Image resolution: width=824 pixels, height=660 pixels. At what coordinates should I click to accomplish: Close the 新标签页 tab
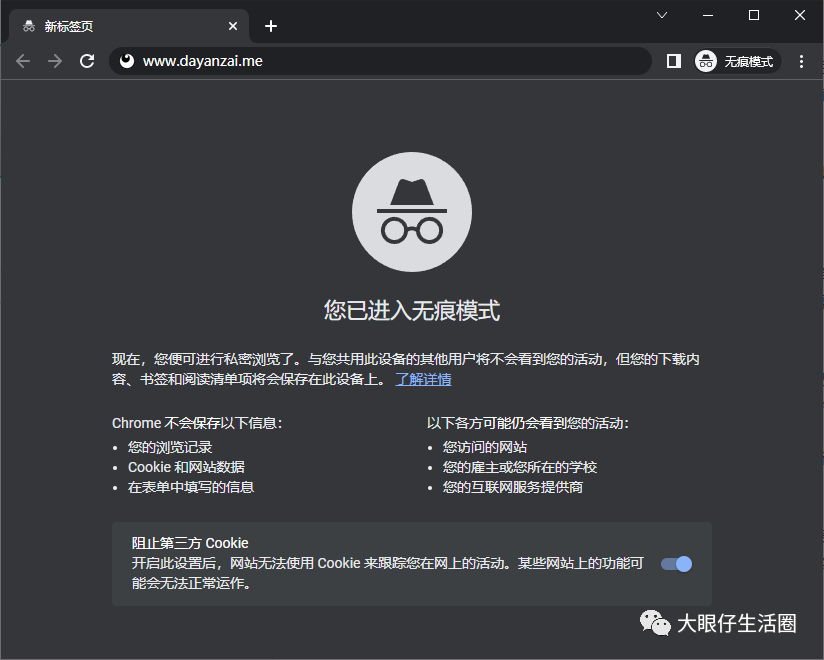coord(233,26)
